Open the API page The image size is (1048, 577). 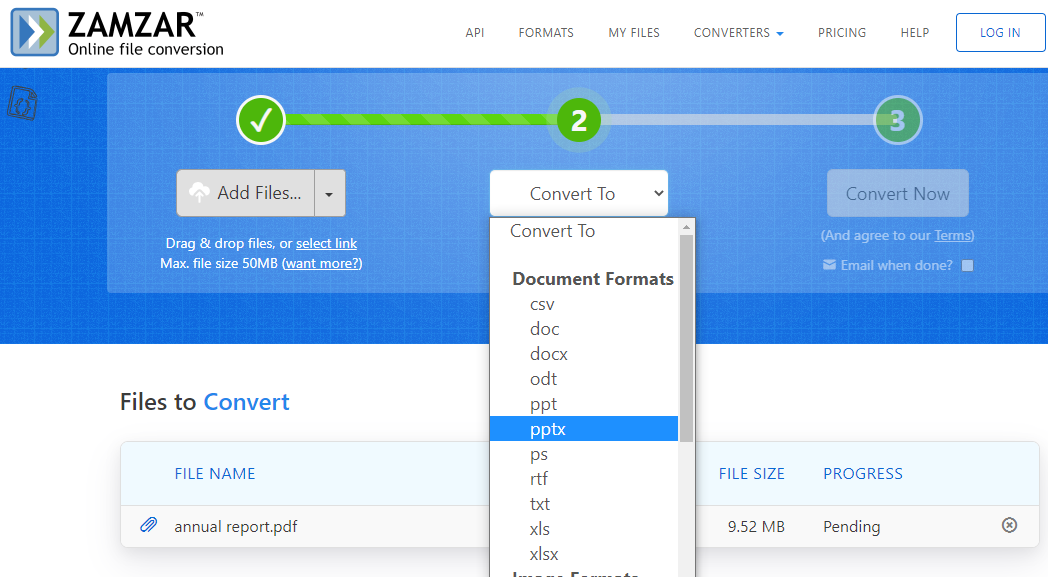(x=475, y=33)
